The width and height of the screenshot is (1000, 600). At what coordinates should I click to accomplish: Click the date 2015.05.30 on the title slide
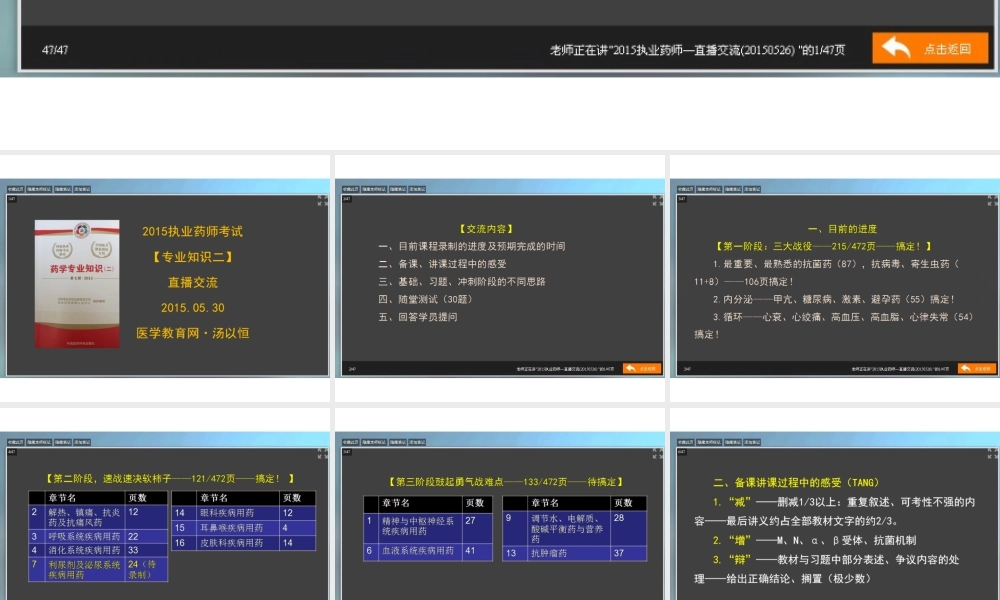[x=193, y=308]
